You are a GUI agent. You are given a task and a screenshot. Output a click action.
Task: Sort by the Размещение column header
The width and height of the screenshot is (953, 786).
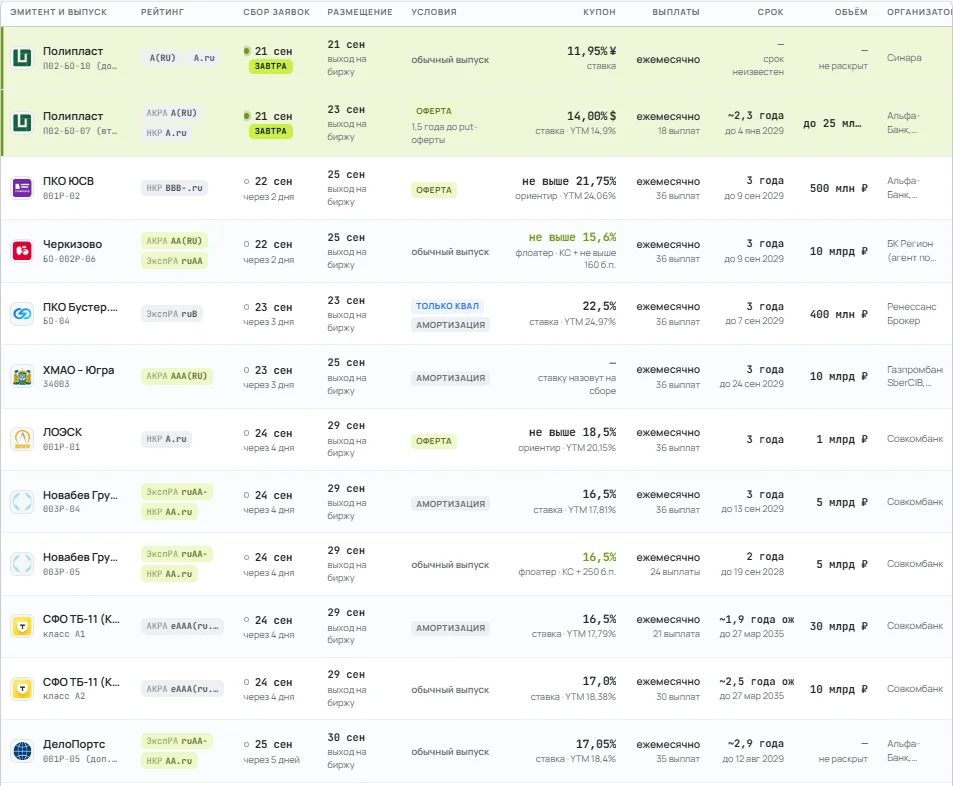pos(360,12)
